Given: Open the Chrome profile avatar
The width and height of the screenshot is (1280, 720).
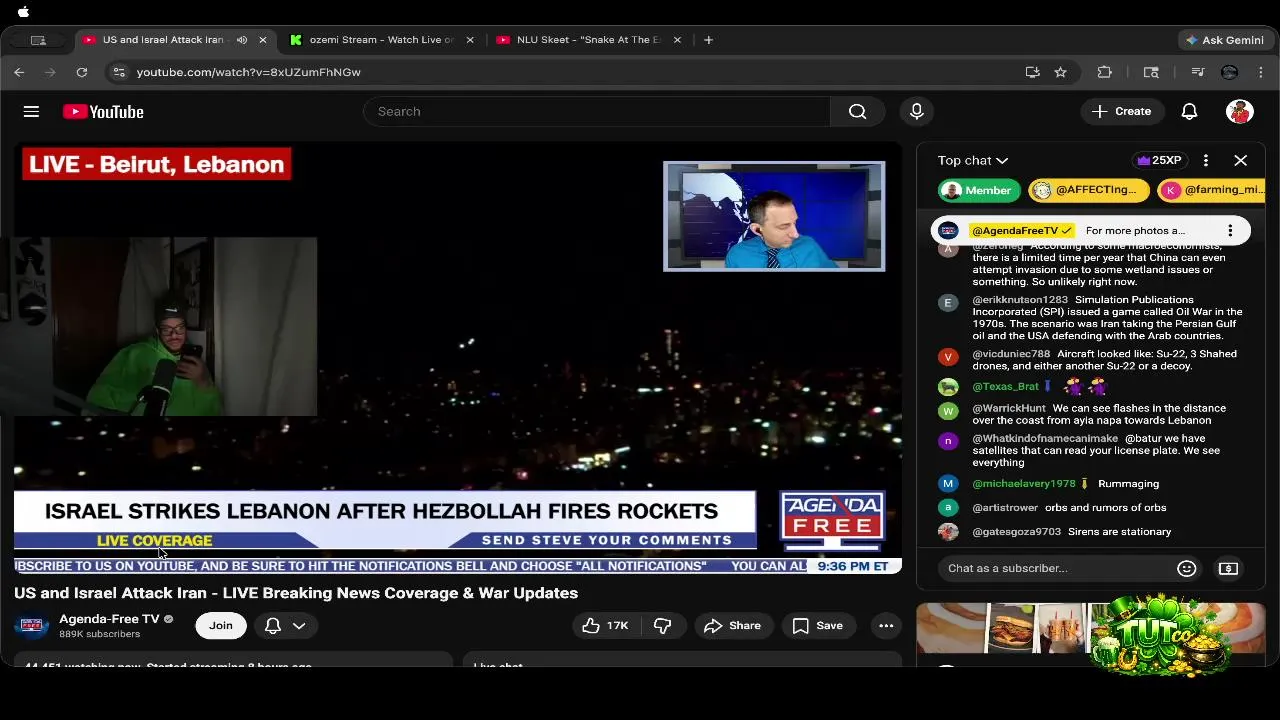Looking at the screenshot, I should tap(1230, 72).
